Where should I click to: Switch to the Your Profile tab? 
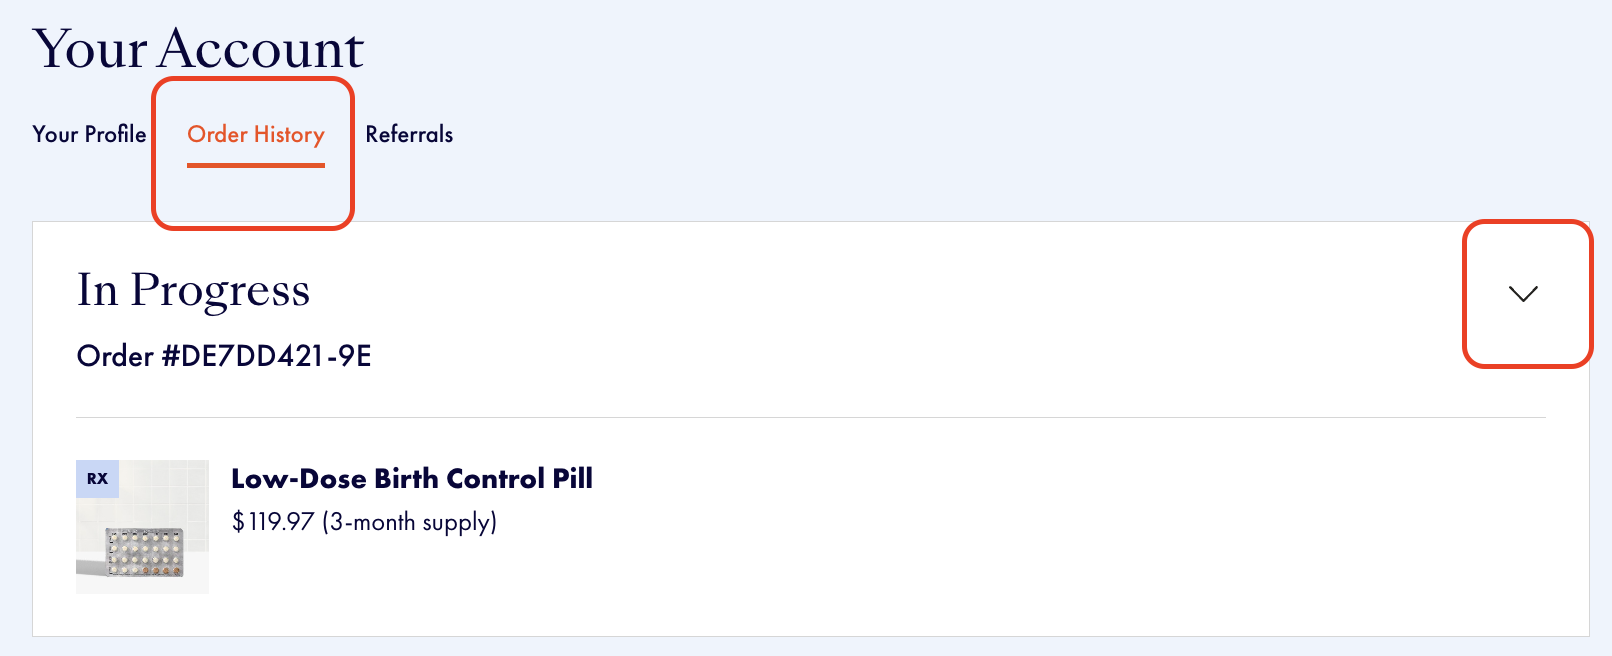88,134
